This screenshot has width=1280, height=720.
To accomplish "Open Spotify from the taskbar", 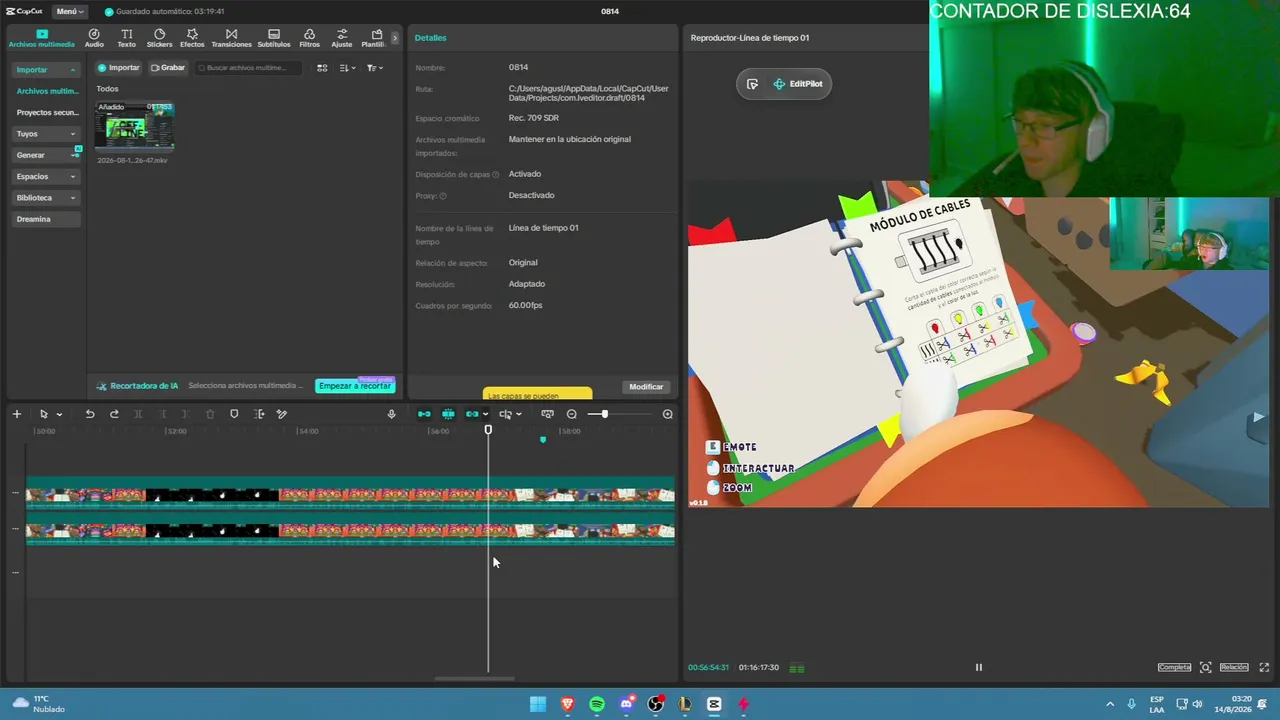I will [x=597, y=704].
